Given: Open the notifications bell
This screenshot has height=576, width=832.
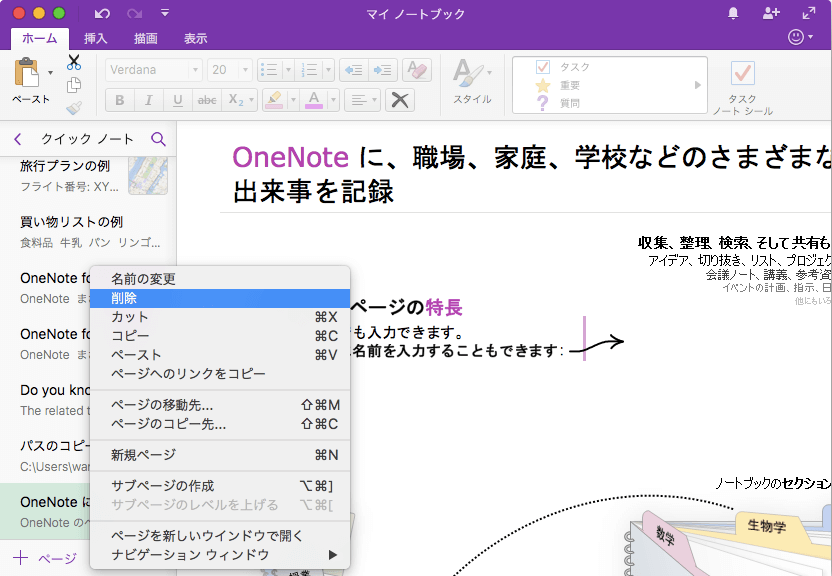Looking at the screenshot, I should tap(733, 13).
